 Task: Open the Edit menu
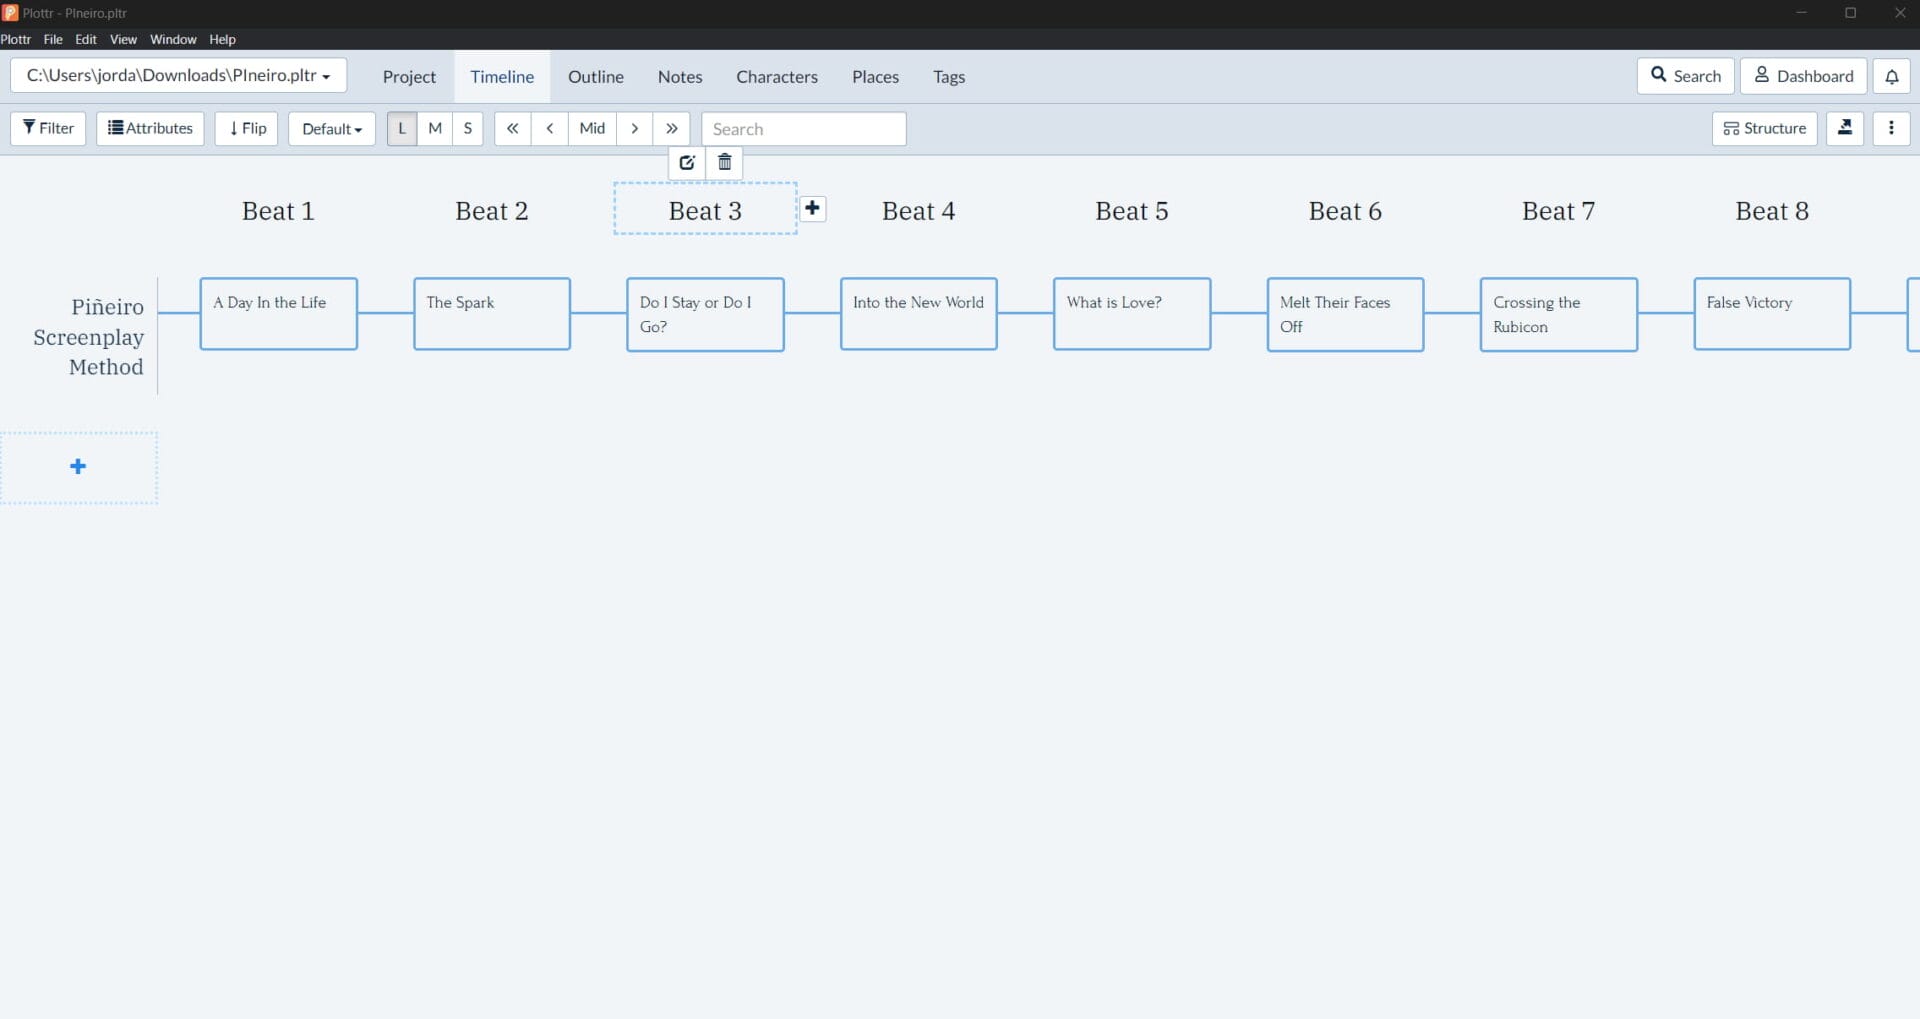point(86,39)
